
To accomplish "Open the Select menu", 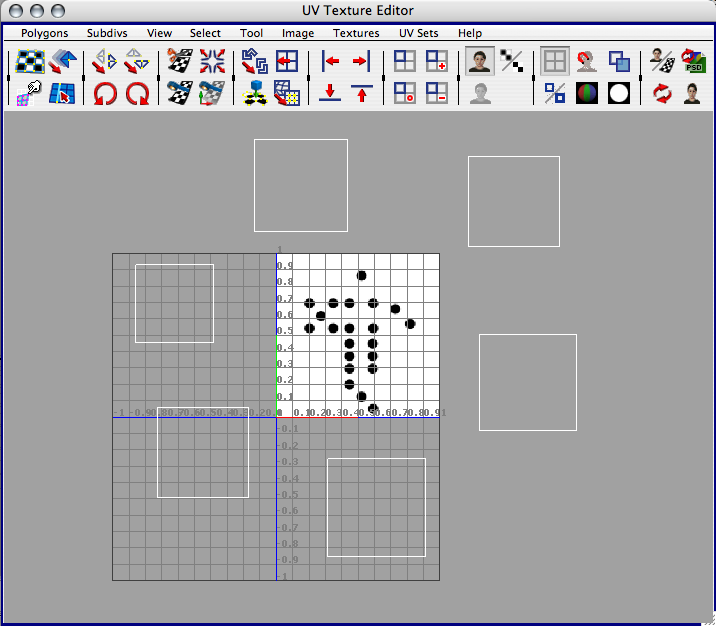I will pos(205,33).
